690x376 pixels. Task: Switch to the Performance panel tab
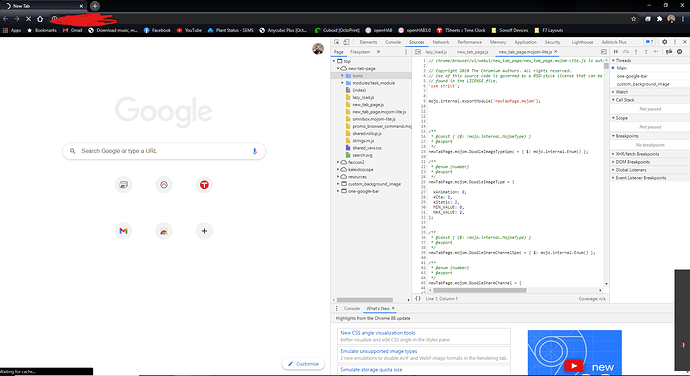[x=469, y=42]
